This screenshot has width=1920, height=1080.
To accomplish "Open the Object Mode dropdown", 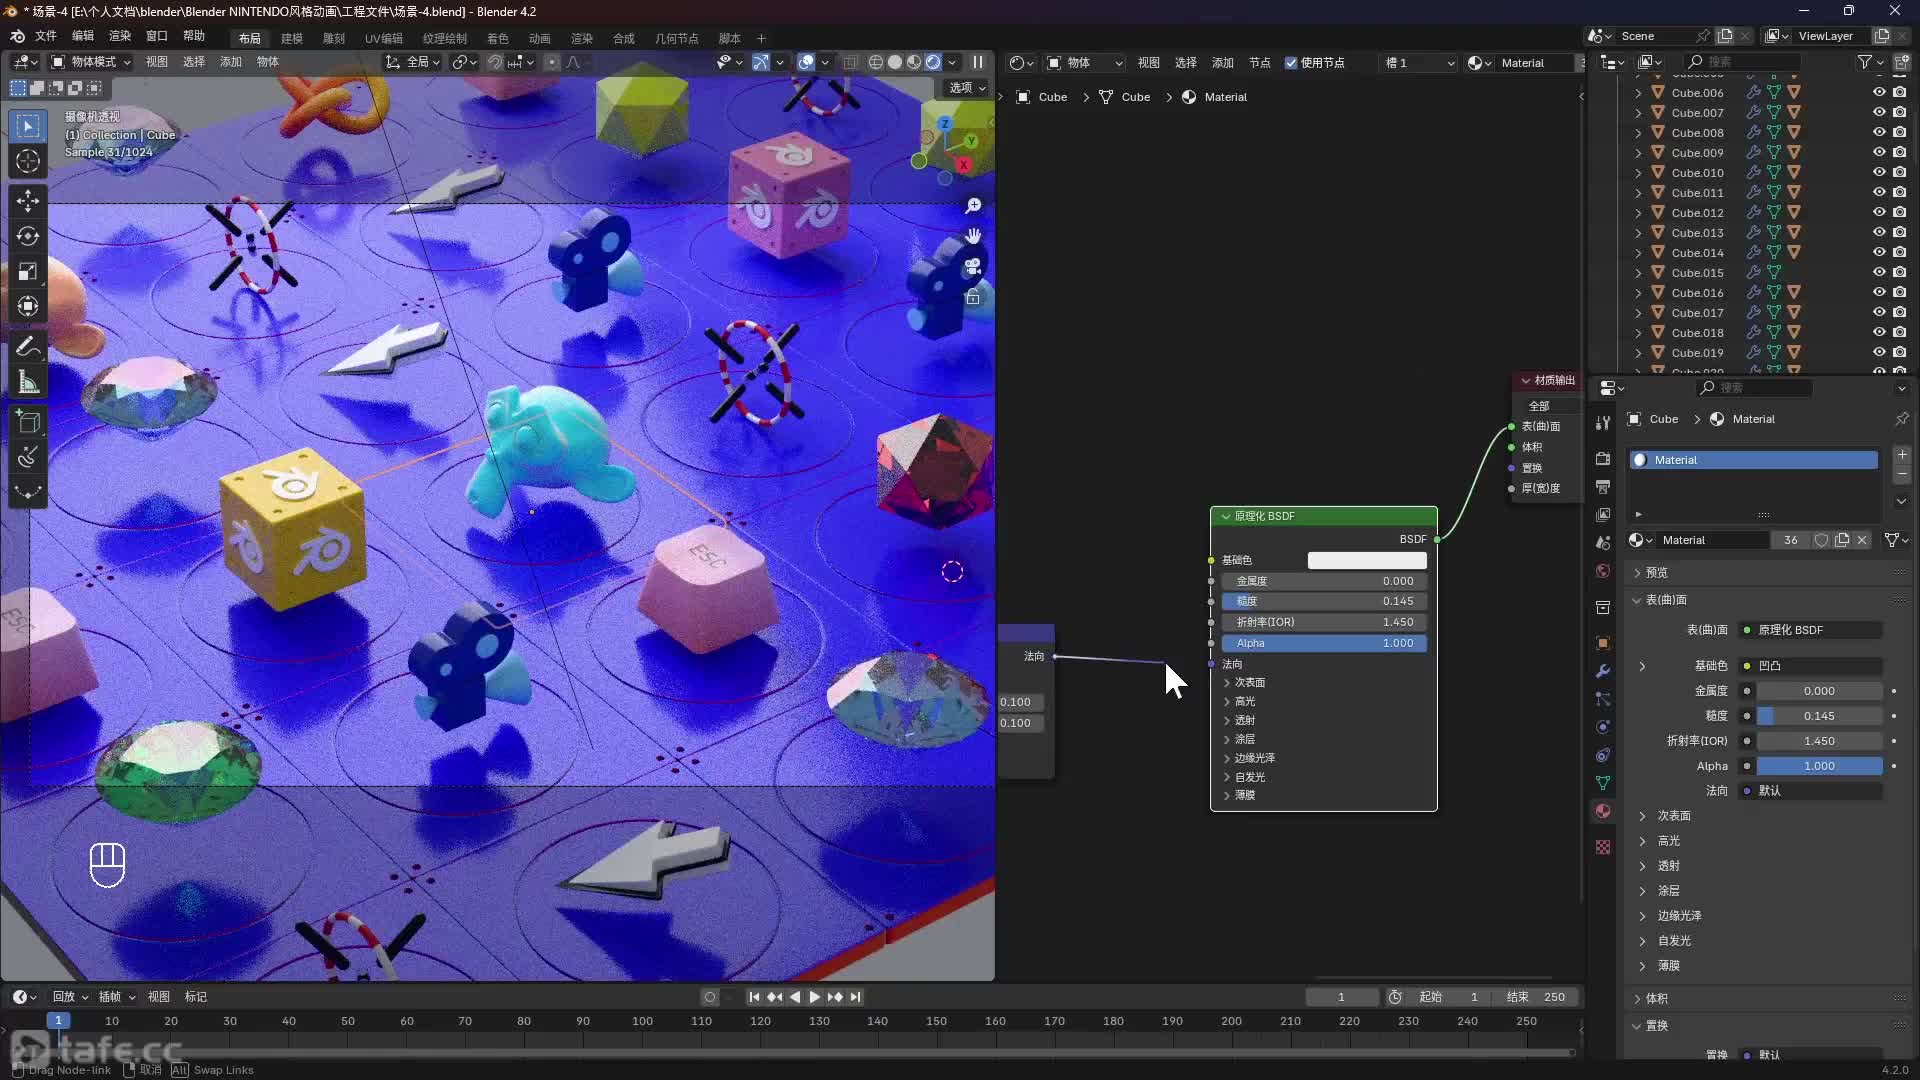I will [91, 62].
